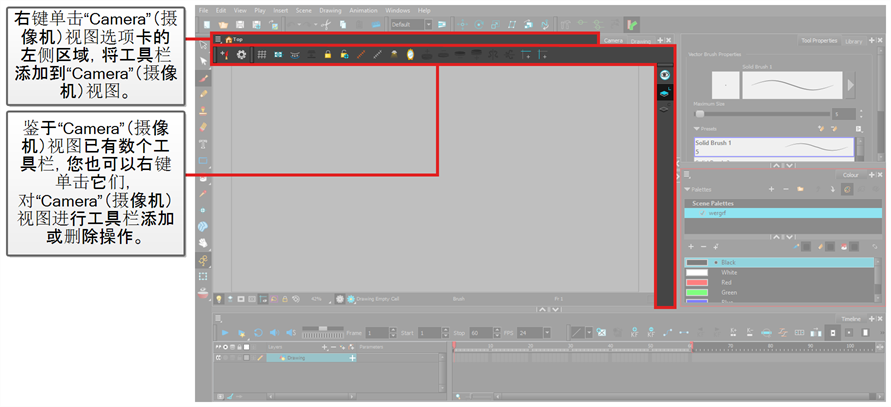This screenshot has width=891, height=407.
Task: Switch to the Library tab
Action: 853,41
